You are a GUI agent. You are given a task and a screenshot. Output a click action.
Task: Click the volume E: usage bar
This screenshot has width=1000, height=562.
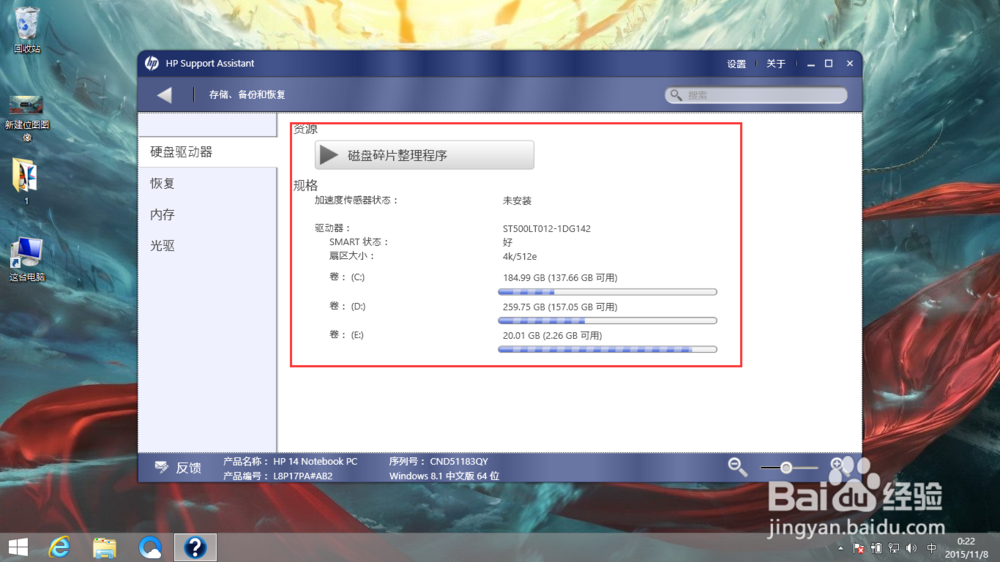607,349
